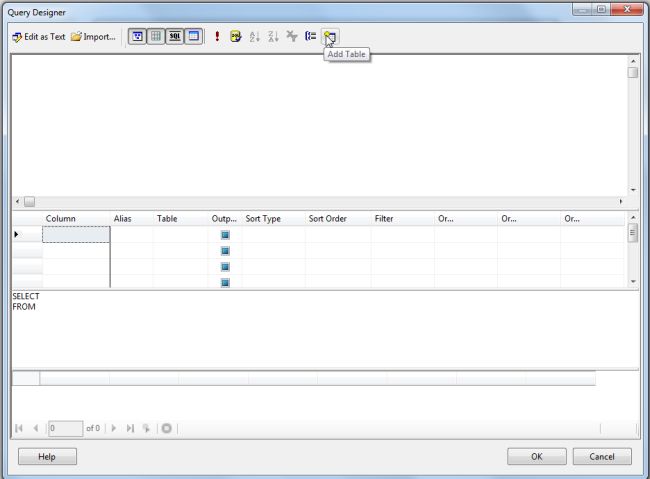
Task: Close the Query Designer window
Action: (x=627, y=9)
